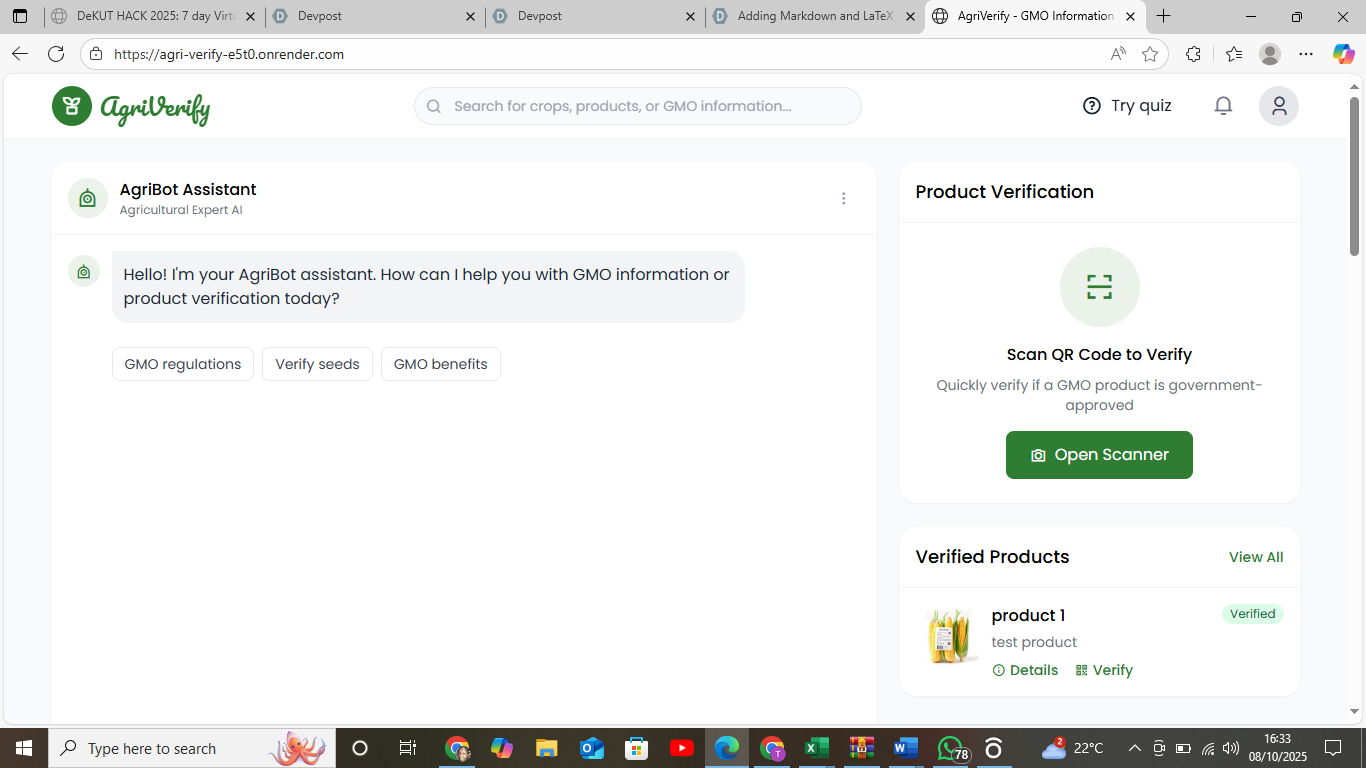Open Outlook from the taskbar
This screenshot has width=1366, height=768.
[592, 748]
